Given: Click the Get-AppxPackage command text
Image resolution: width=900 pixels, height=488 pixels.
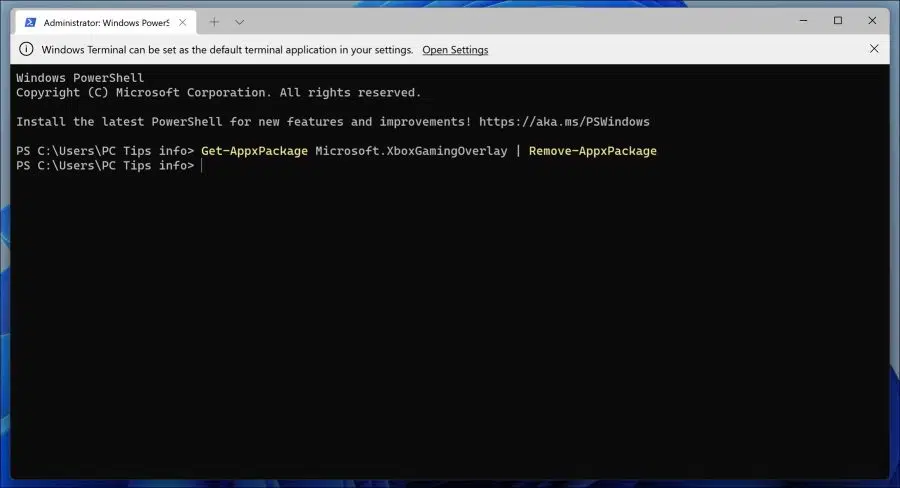Looking at the screenshot, I should tap(254, 151).
